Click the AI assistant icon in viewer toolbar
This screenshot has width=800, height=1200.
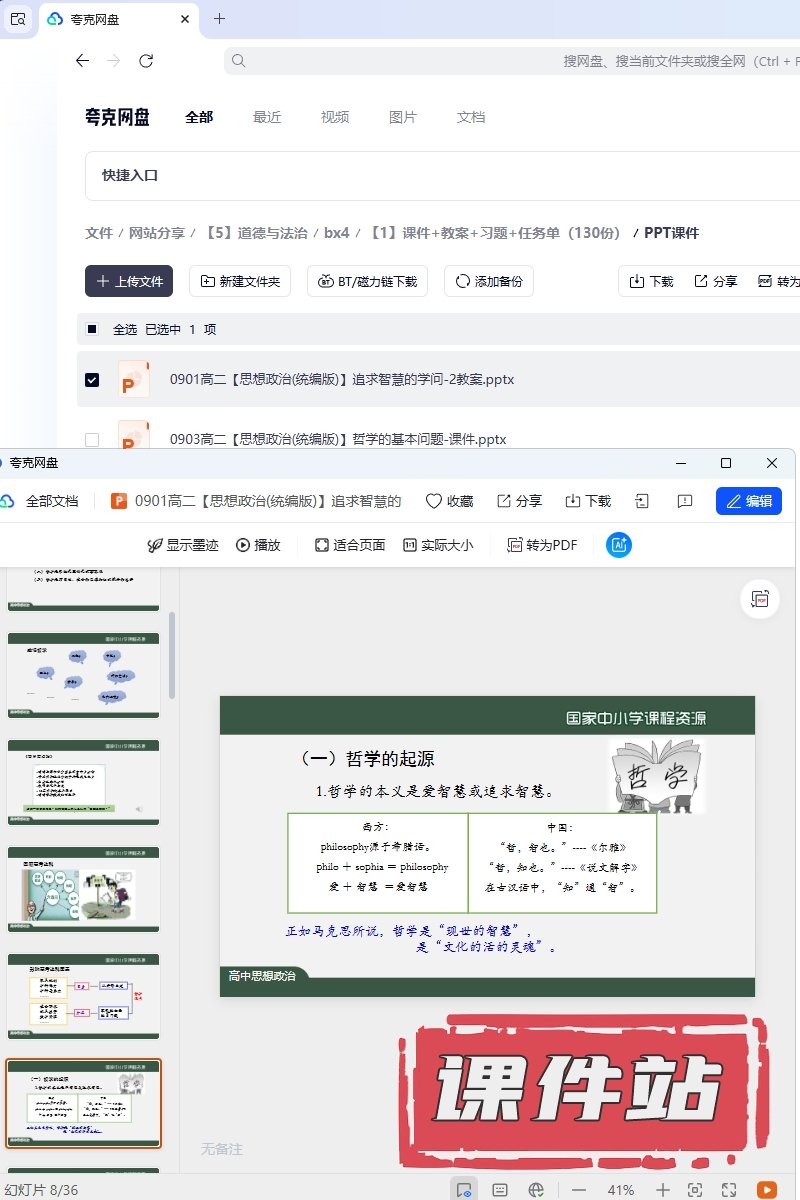pos(619,545)
